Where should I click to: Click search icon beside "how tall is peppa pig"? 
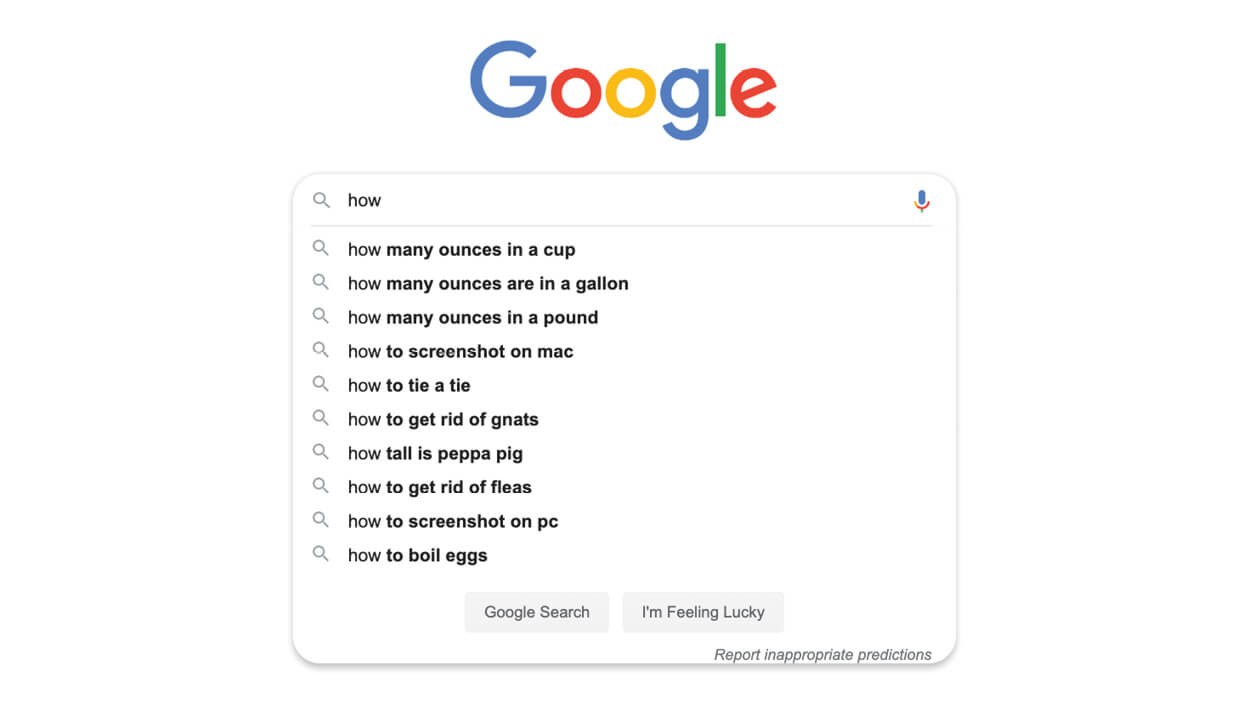pos(320,452)
